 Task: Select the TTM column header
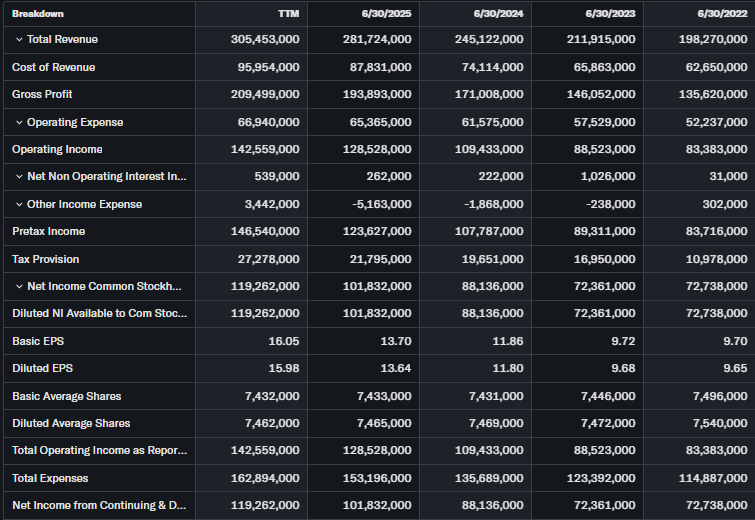pyautogui.click(x=288, y=13)
